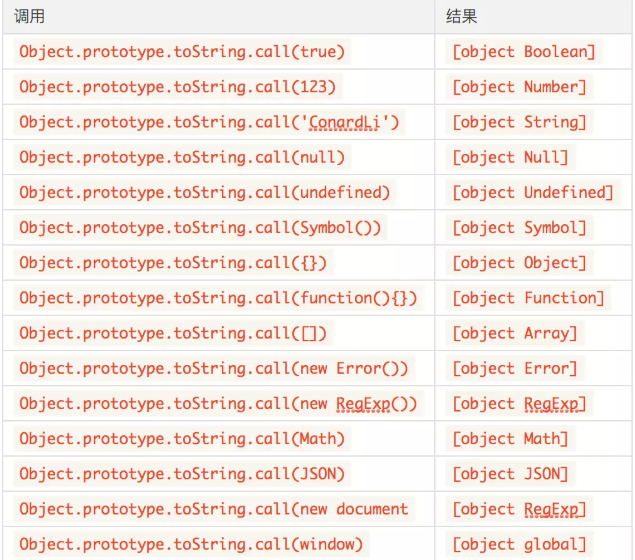Click the call('ConardLi') code snippet
Image resolution: width=635 pixels, height=560 pixels.
click(x=209, y=122)
